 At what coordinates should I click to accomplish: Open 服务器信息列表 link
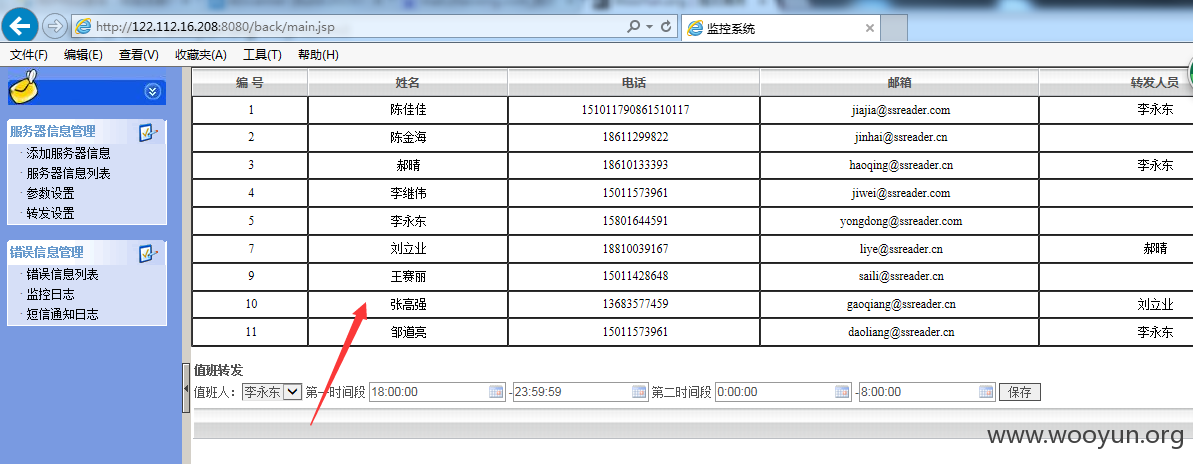[68, 173]
